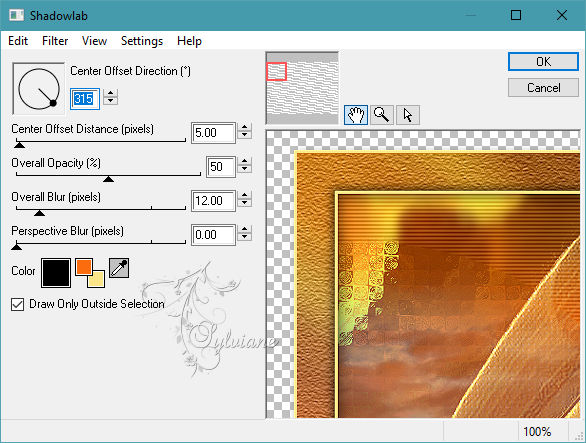Image resolution: width=586 pixels, height=443 pixels.
Task: Click the Center Offset Distance slider handle
Action: [19, 145]
